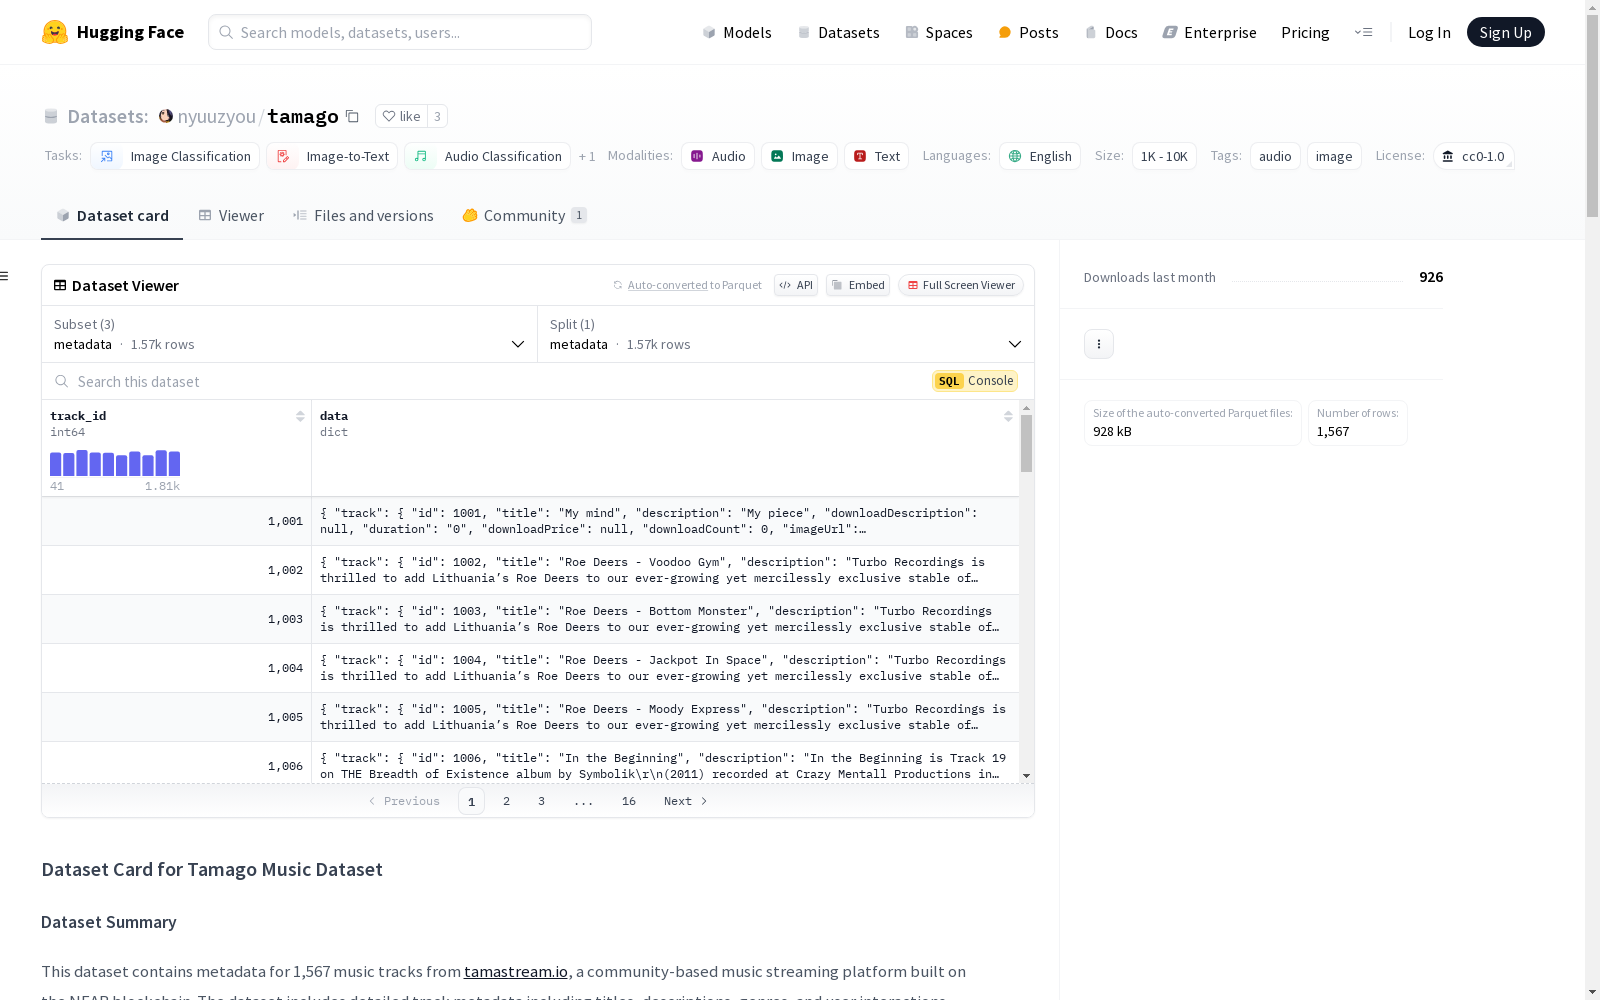Select the row with track_id 1,001

[x=530, y=521]
